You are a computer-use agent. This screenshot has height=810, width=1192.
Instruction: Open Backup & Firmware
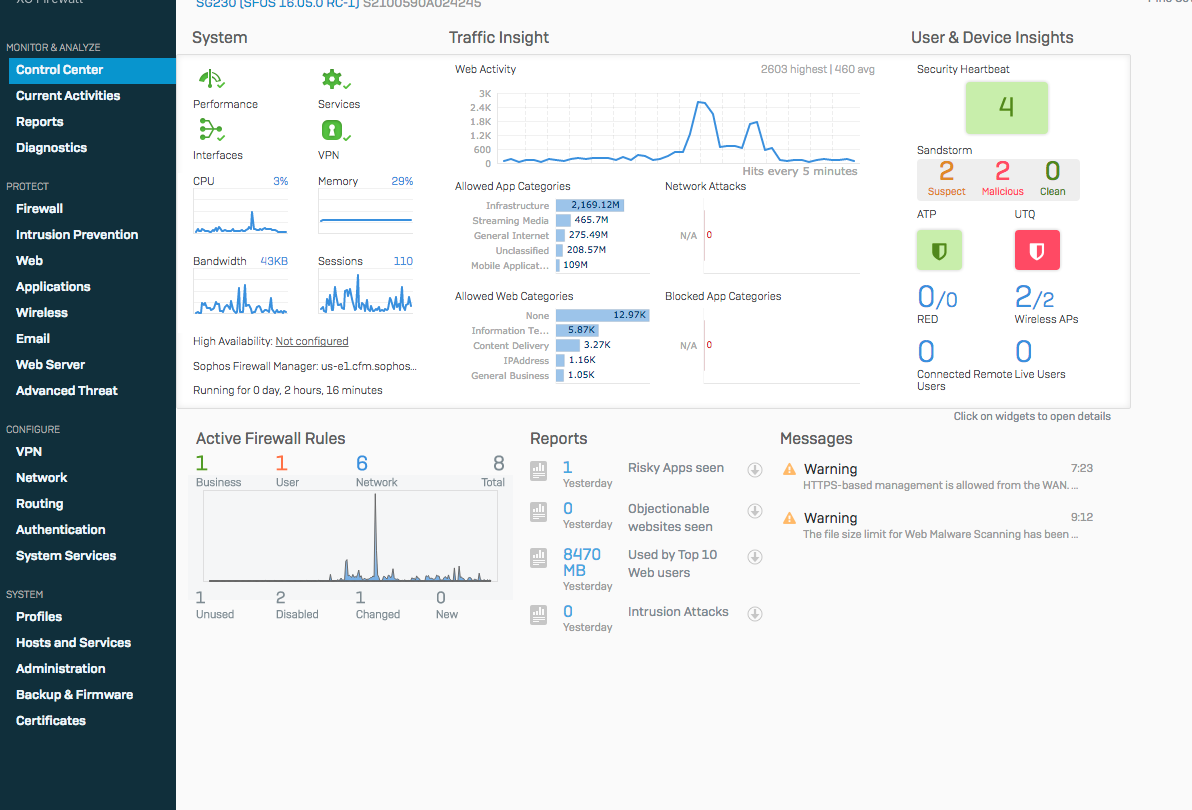(74, 695)
